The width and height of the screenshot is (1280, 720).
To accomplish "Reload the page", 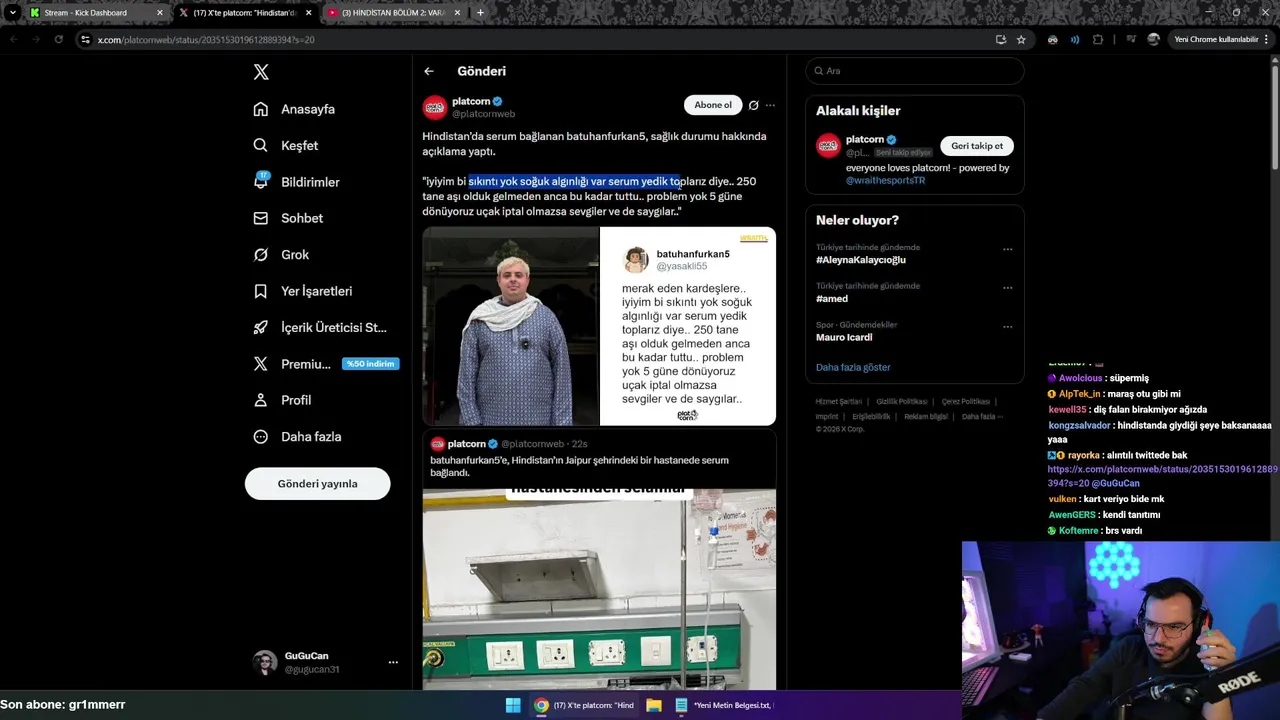I will tap(59, 39).
